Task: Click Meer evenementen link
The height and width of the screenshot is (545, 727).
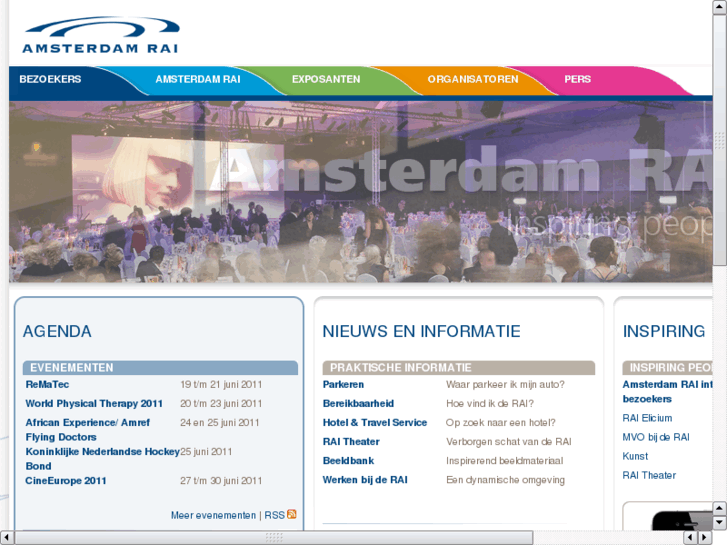Action: click(213, 515)
